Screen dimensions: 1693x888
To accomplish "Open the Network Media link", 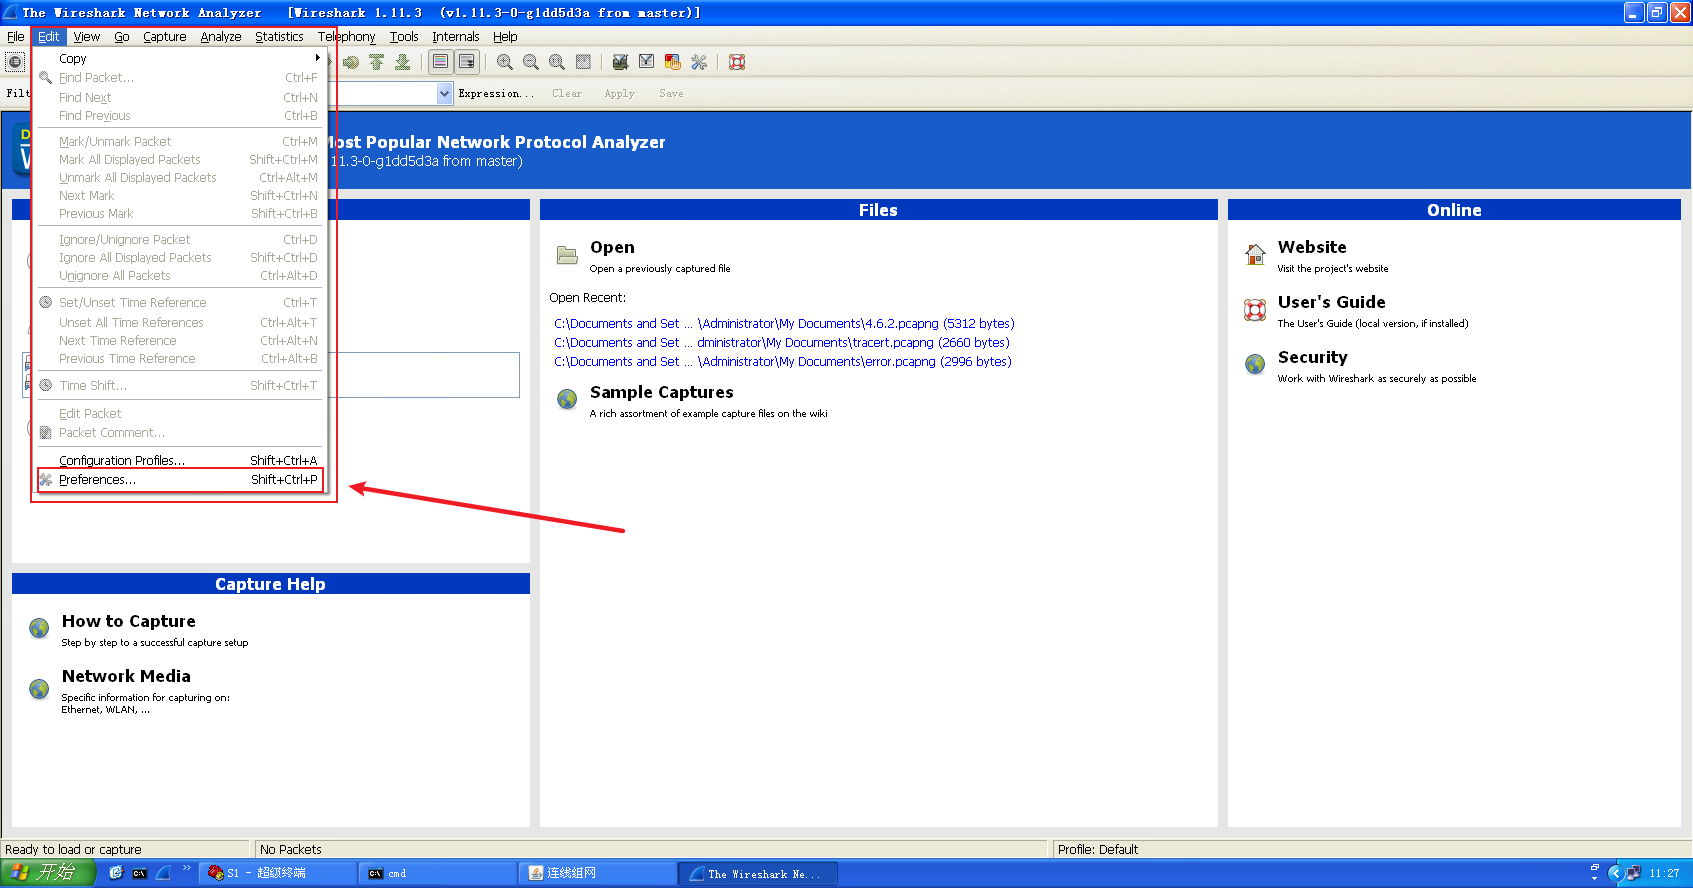I will point(126,676).
